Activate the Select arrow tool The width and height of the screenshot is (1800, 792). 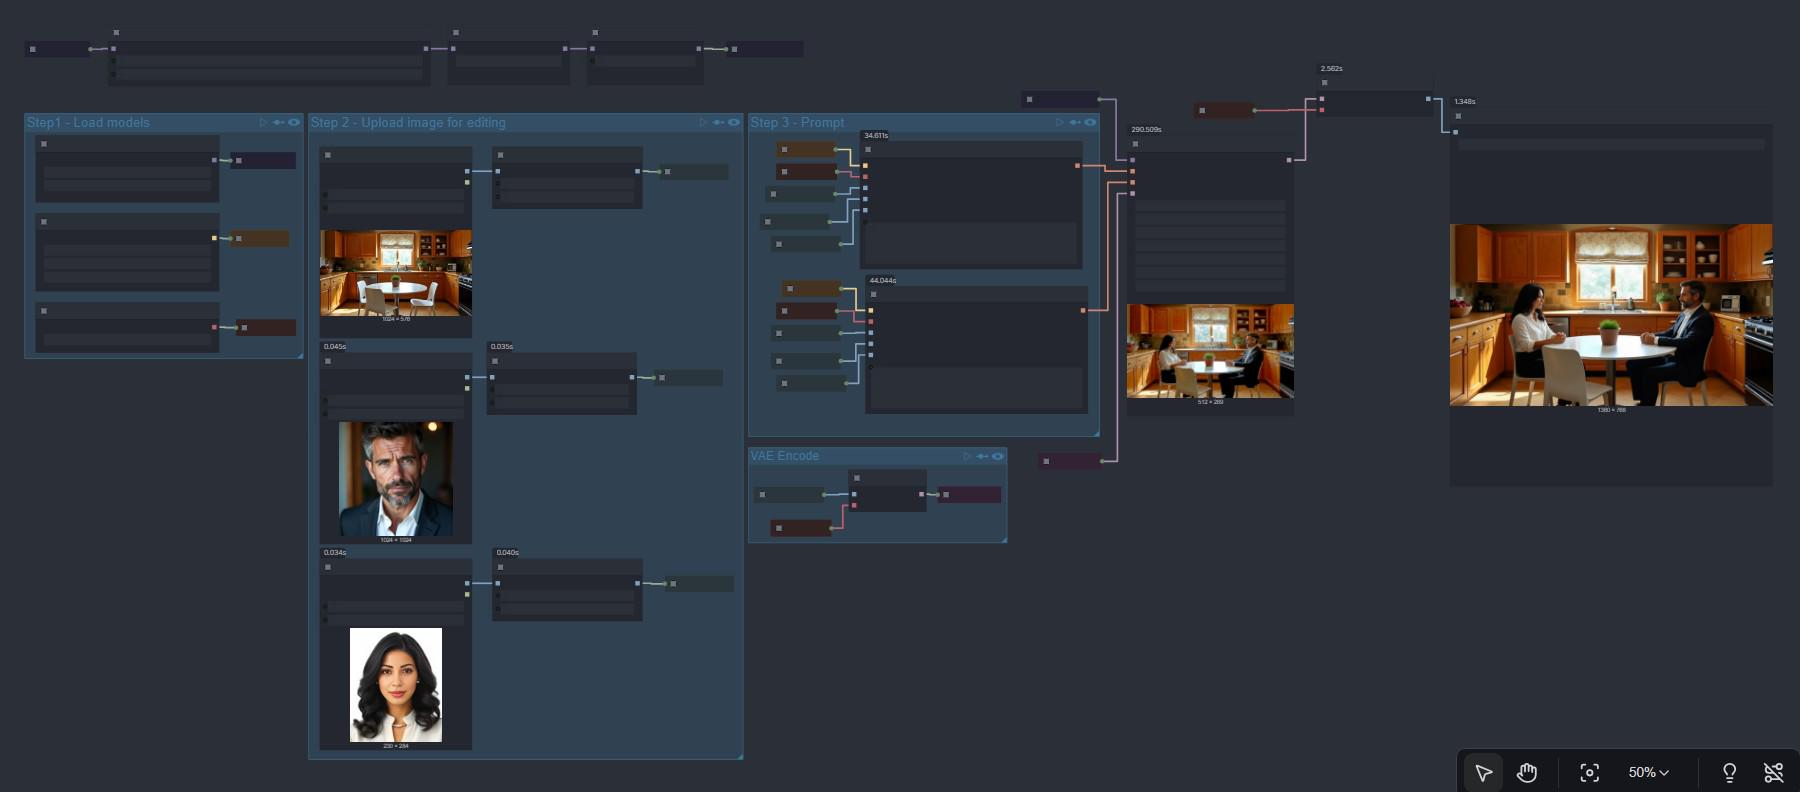1483,772
